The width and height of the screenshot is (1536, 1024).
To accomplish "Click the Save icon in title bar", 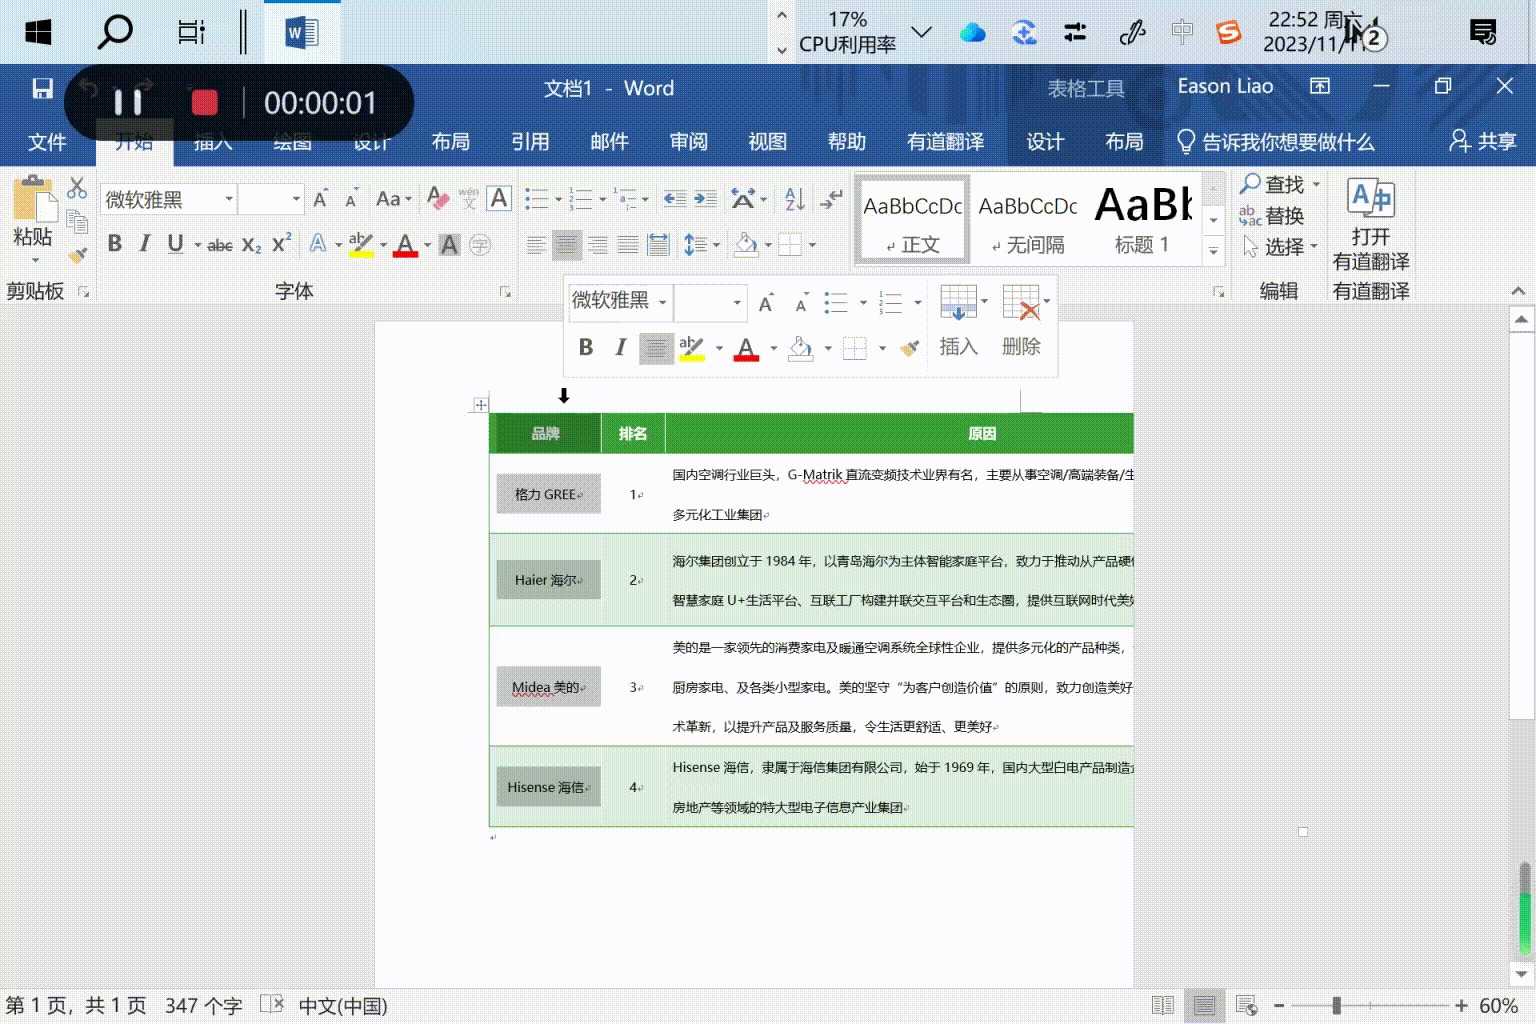I will (42, 88).
